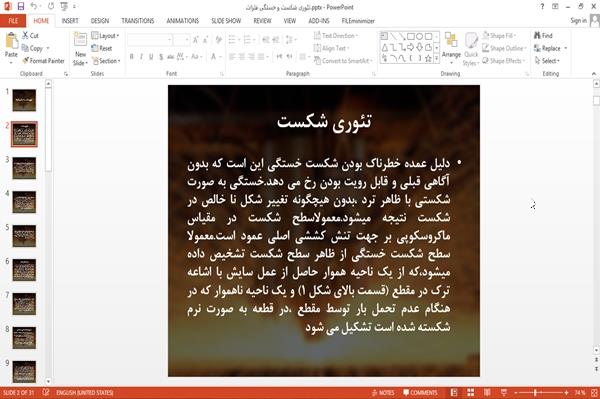
Task: Reset the slide layout with Reset
Action: pos(102,48)
